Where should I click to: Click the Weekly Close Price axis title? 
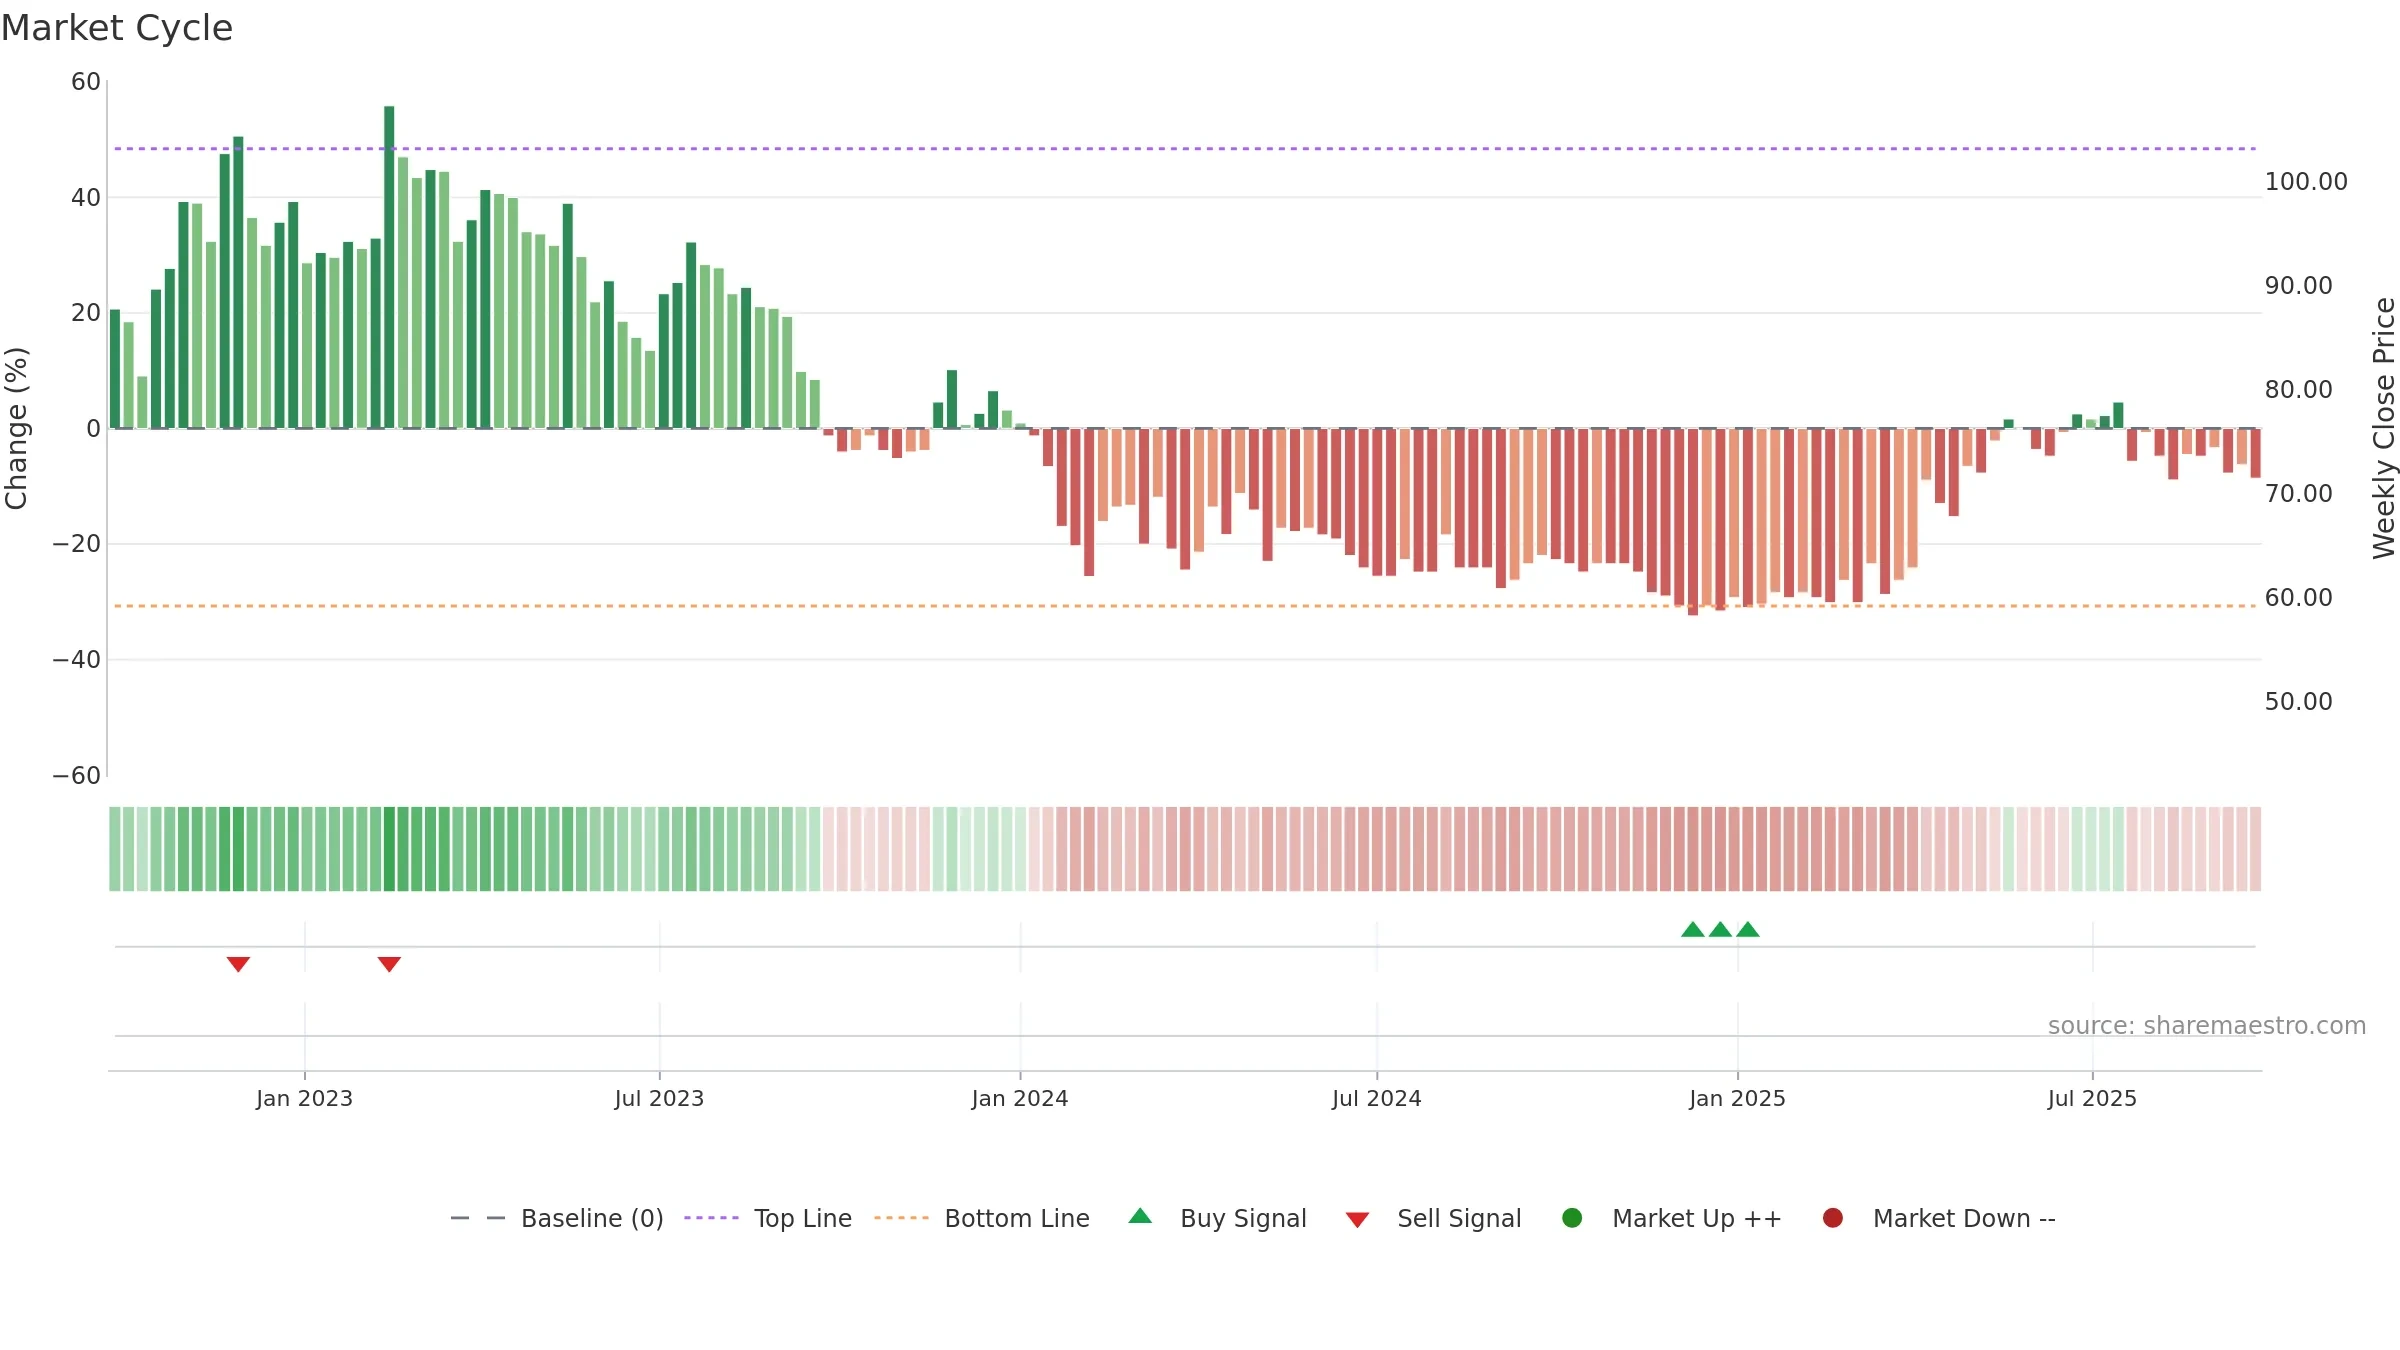(x=2384, y=428)
